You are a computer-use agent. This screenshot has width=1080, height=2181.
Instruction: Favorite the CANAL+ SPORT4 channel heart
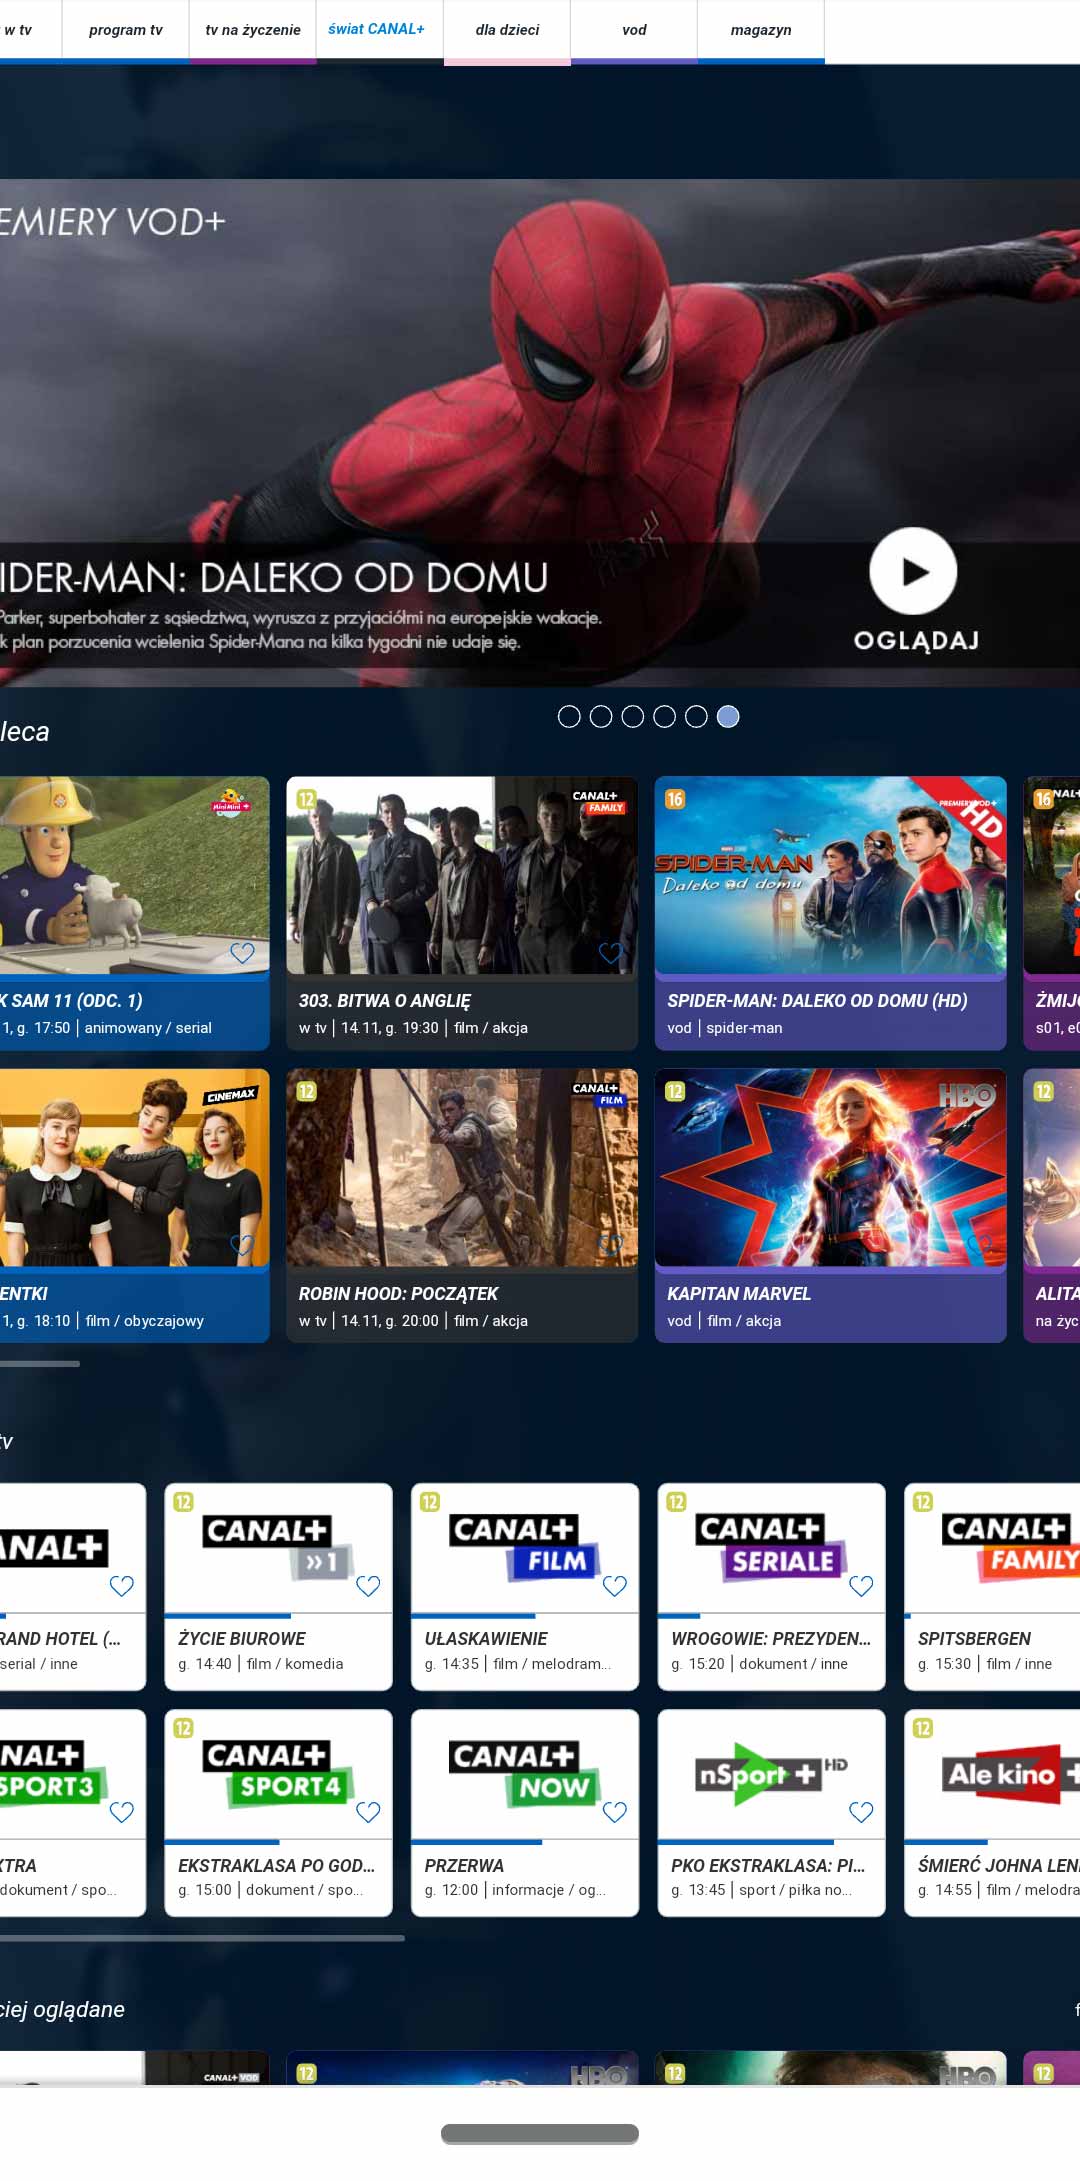368,1812
